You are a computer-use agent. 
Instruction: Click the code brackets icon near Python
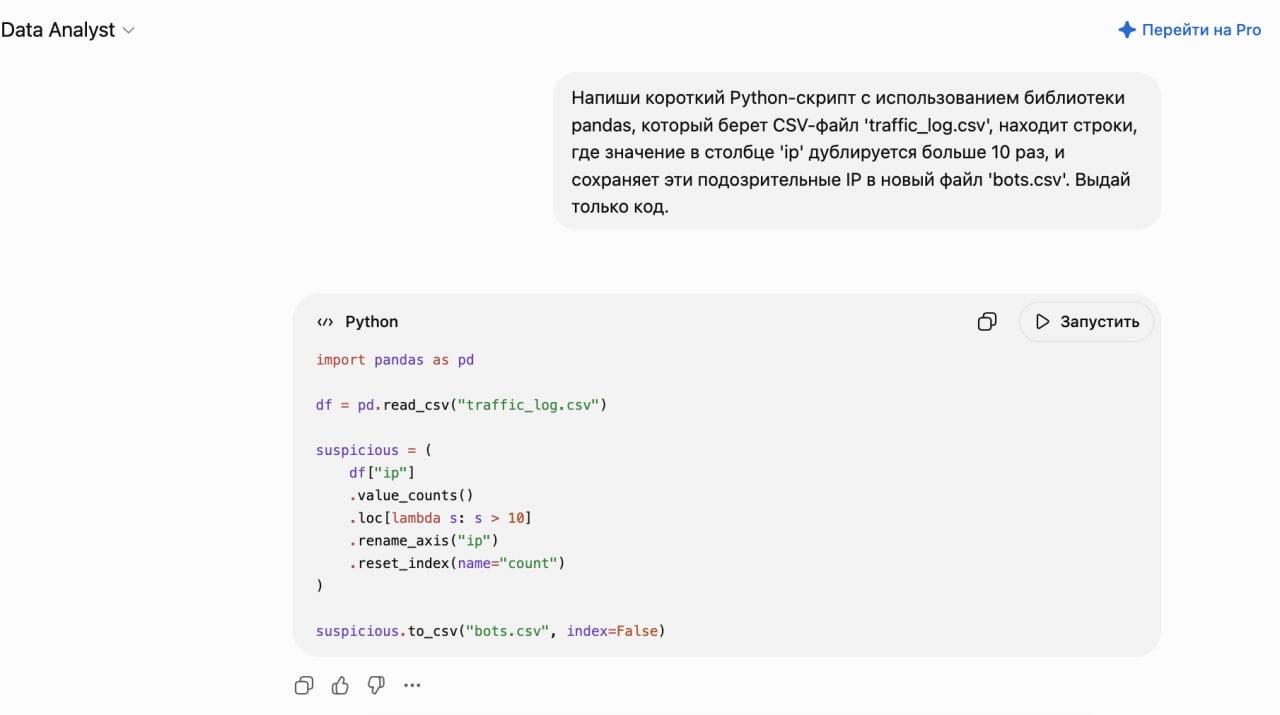click(325, 322)
